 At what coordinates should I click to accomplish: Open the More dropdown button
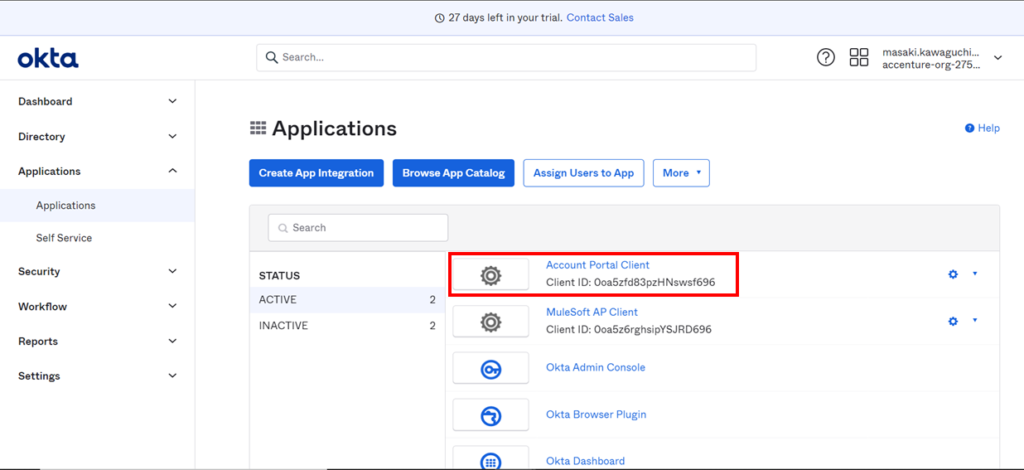(x=681, y=173)
